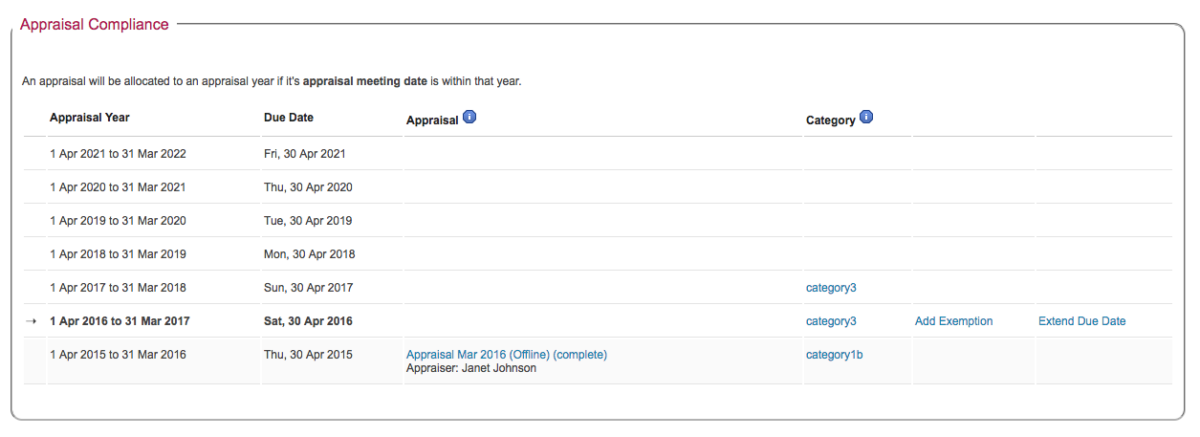Image resolution: width=1200 pixels, height=437 pixels.
Task: Click the Appraisal Year column header
Action: [90, 118]
